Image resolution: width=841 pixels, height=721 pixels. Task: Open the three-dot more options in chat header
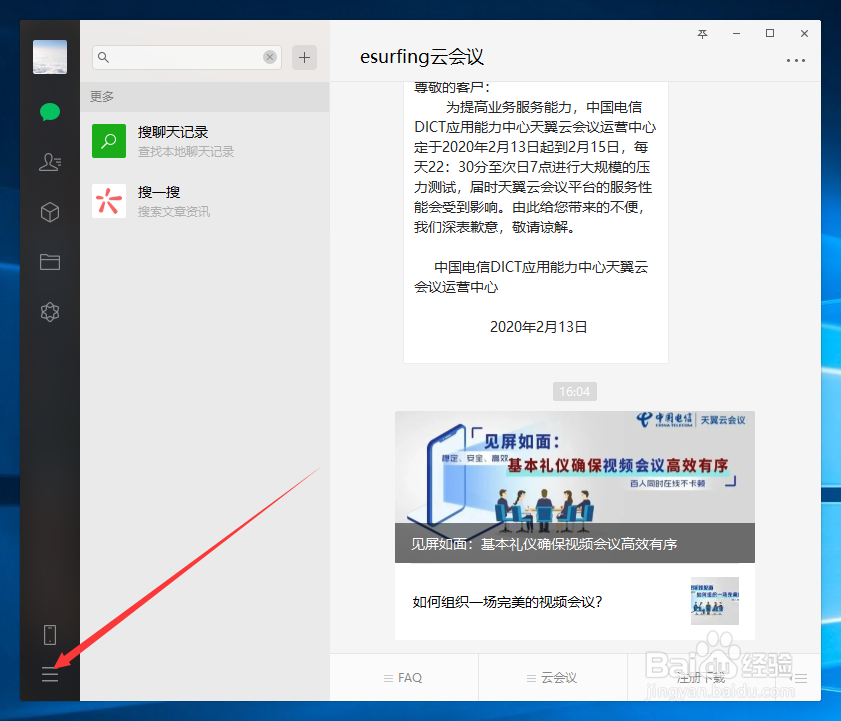pos(795,60)
